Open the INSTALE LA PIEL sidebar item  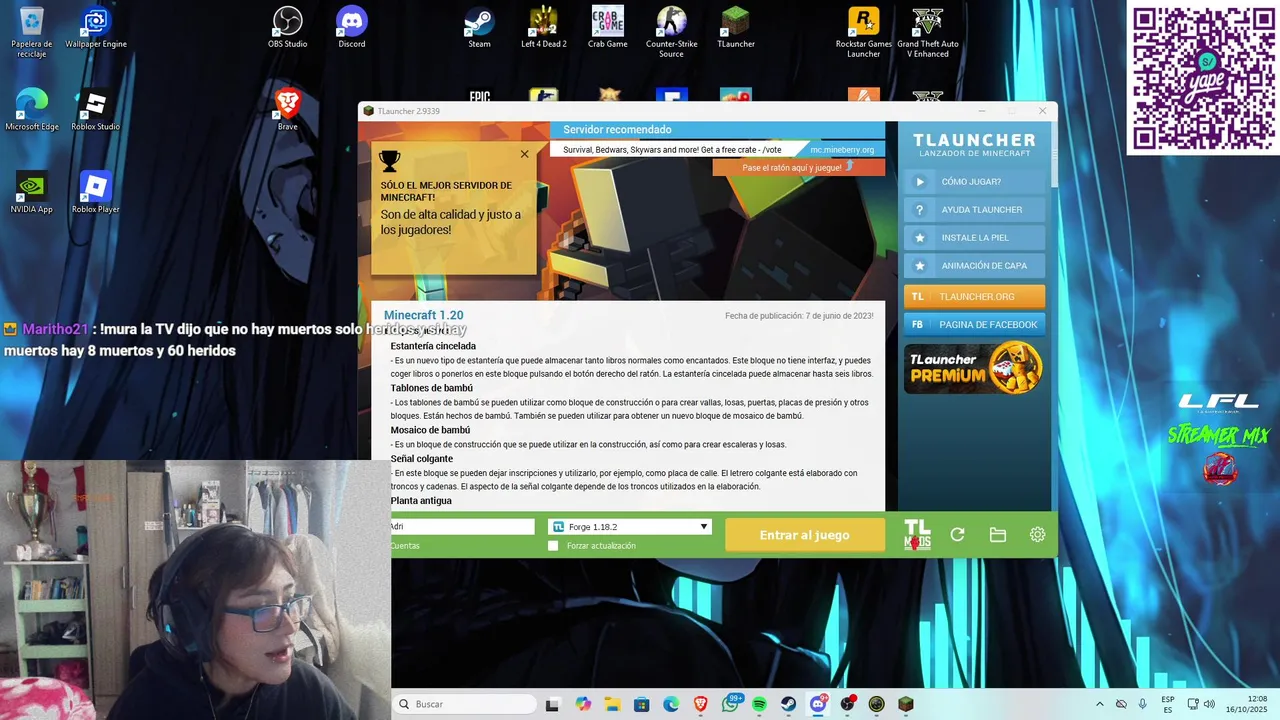click(x=974, y=238)
